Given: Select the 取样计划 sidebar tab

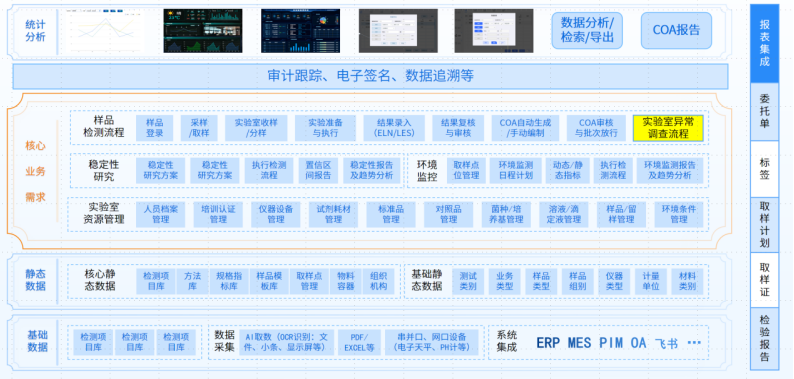Looking at the screenshot, I should [x=764, y=225].
